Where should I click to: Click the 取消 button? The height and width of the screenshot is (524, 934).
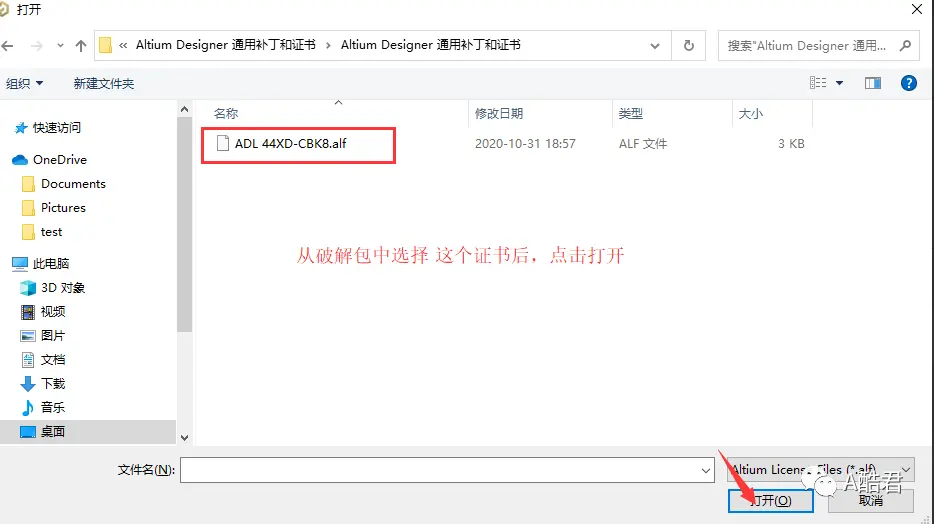click(x=870, y=501)
